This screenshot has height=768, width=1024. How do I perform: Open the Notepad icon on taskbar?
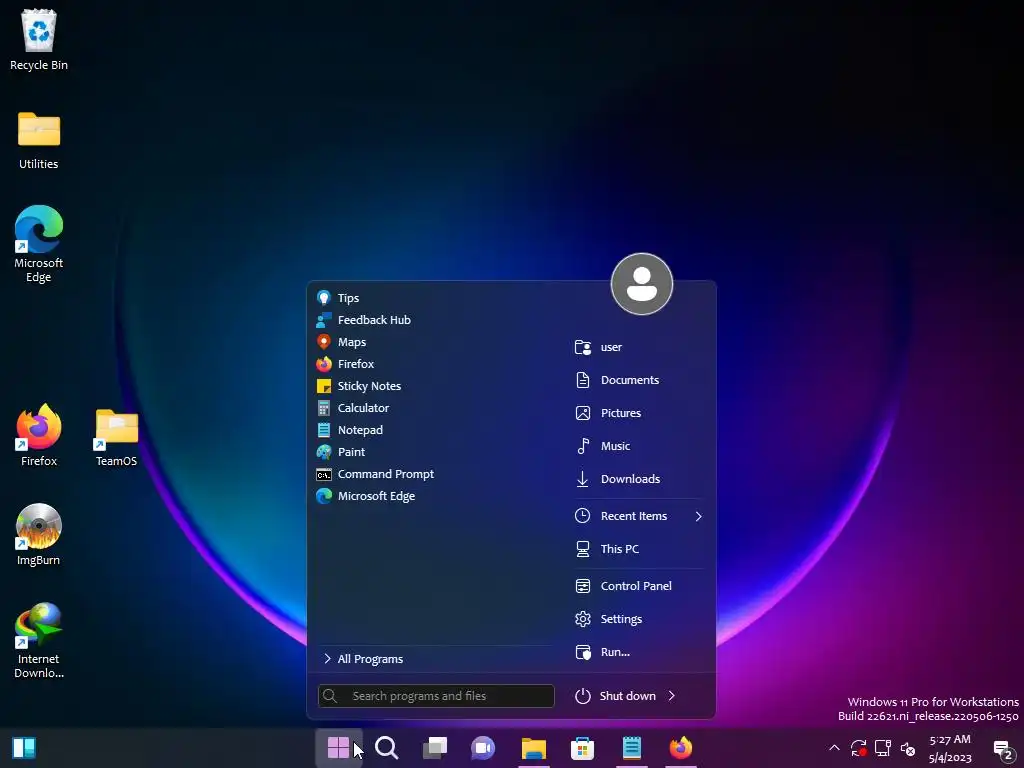point(632,748)
